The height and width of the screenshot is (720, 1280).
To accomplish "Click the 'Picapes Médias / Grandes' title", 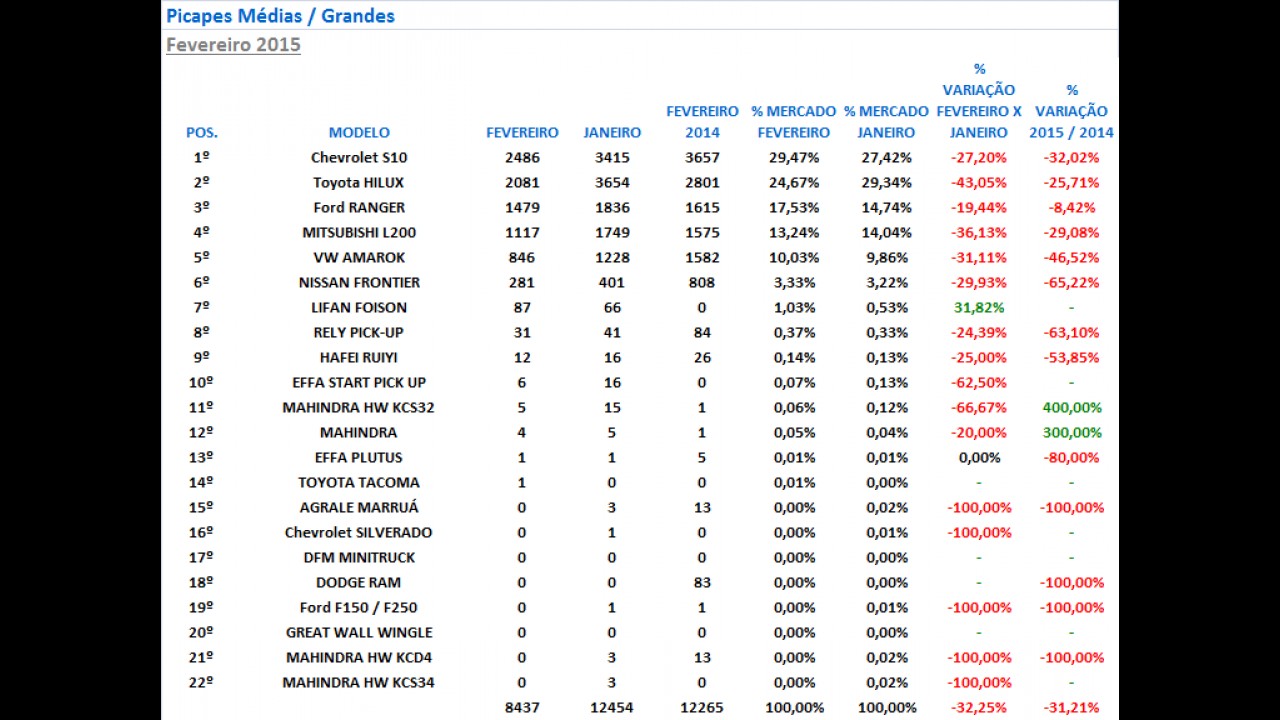I will click(280, 16).
